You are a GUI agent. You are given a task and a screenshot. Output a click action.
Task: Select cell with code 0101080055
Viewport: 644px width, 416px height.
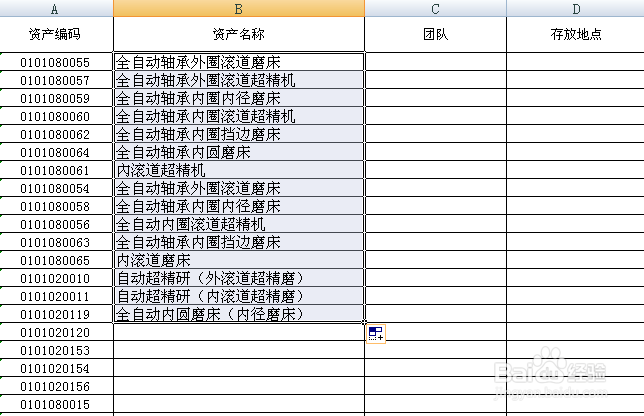pos(56,62)
